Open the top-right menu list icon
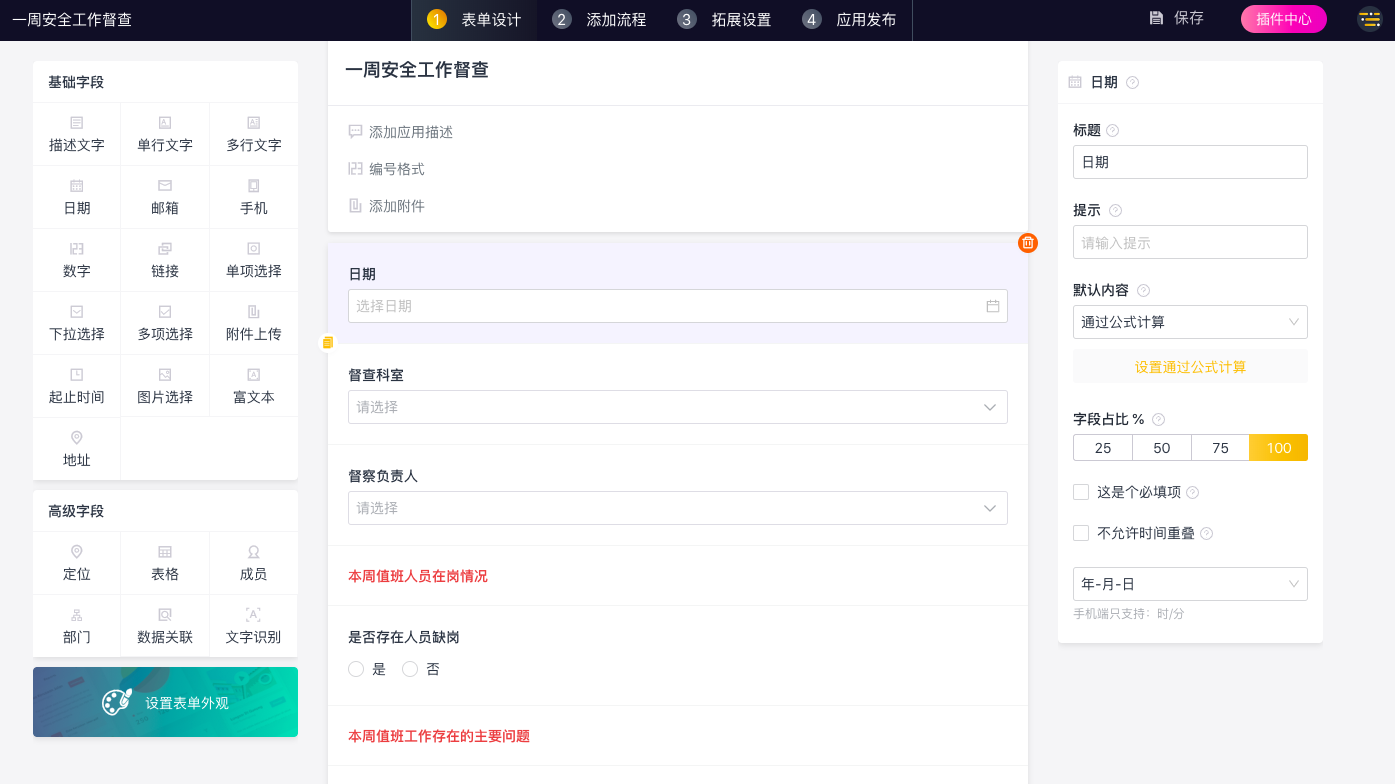 pyautogui.click(x=1369, y=19)
